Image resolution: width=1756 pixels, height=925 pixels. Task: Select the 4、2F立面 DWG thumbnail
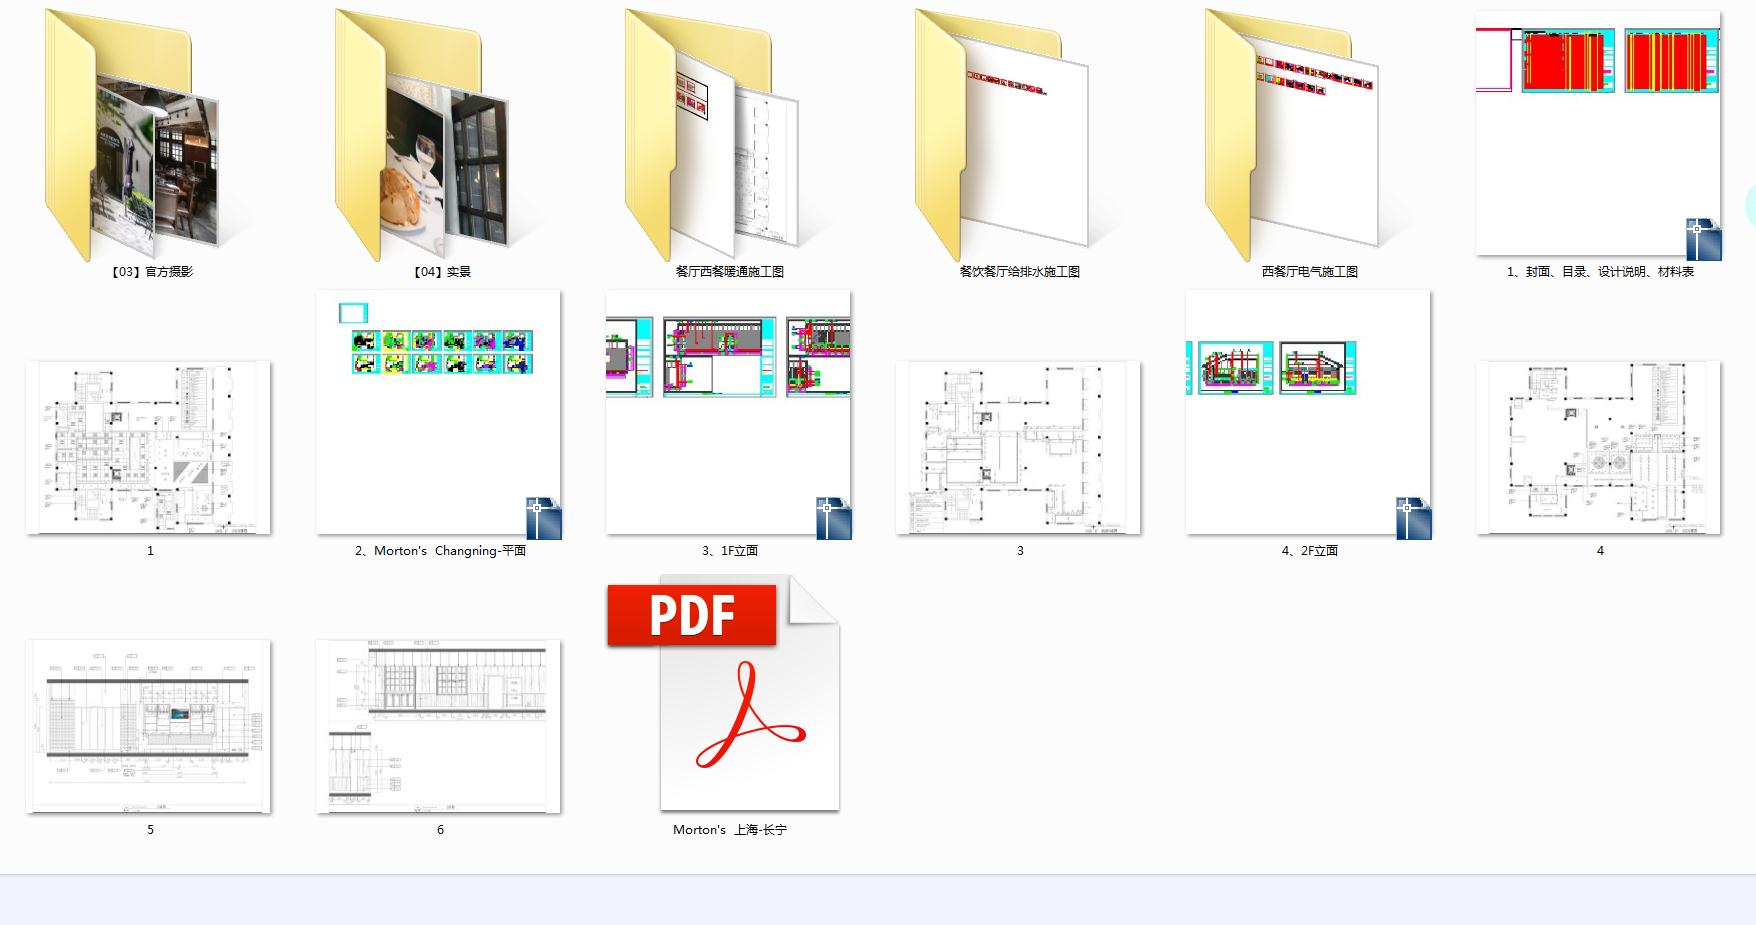coord(1309,413)
